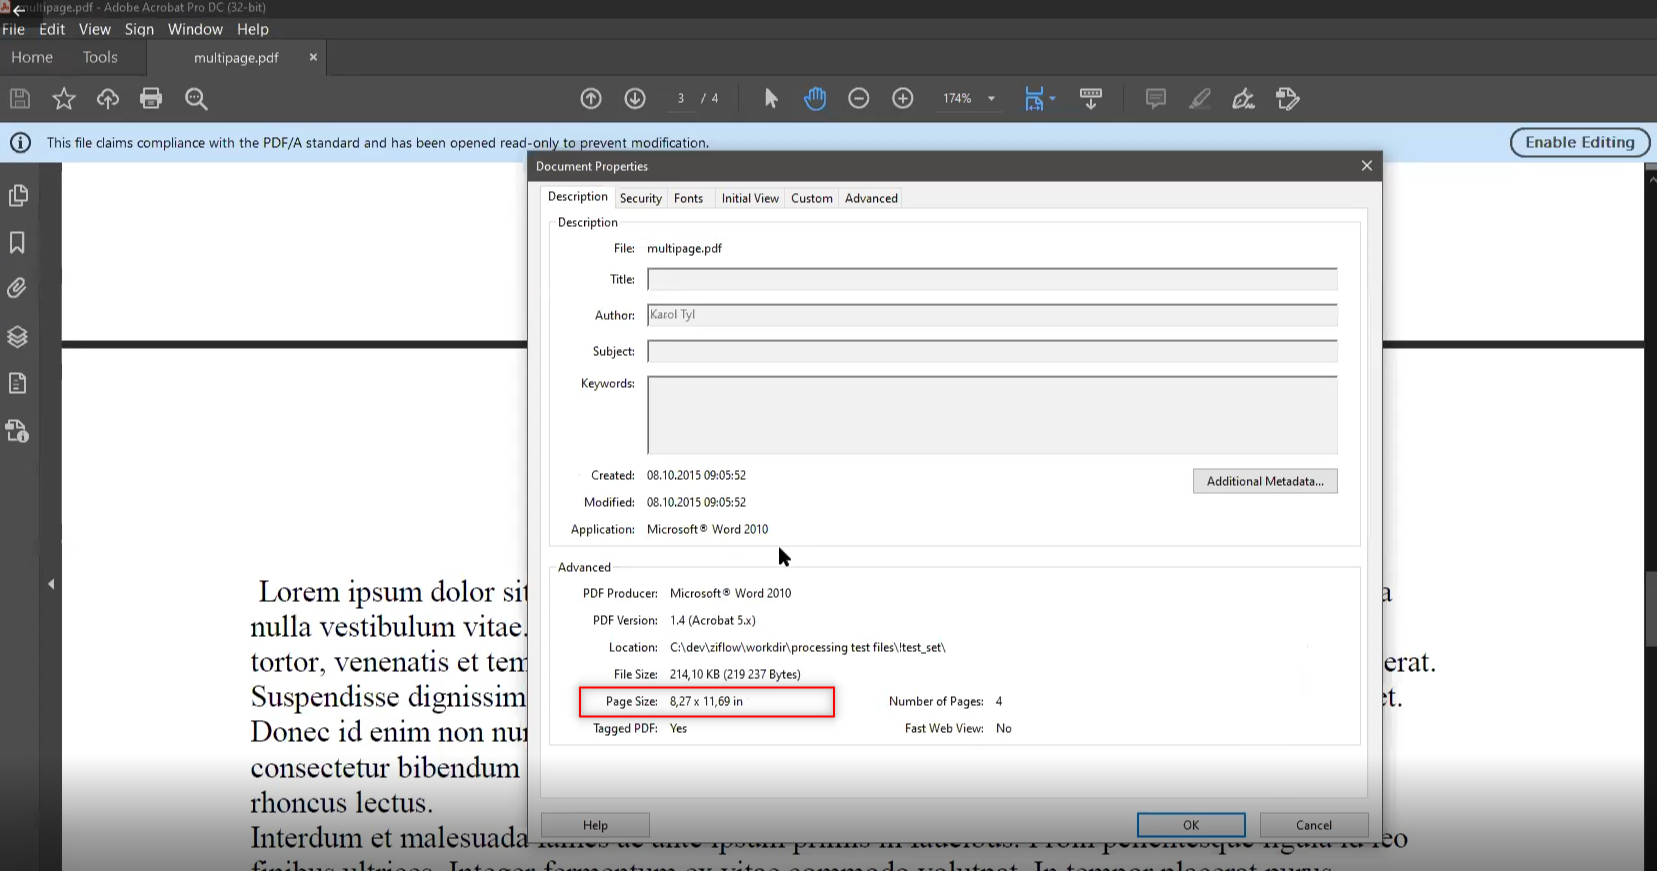Click the zoom in plus icon
The image size is (1657, 871).
pyautogui.click(x=902, y=98)
